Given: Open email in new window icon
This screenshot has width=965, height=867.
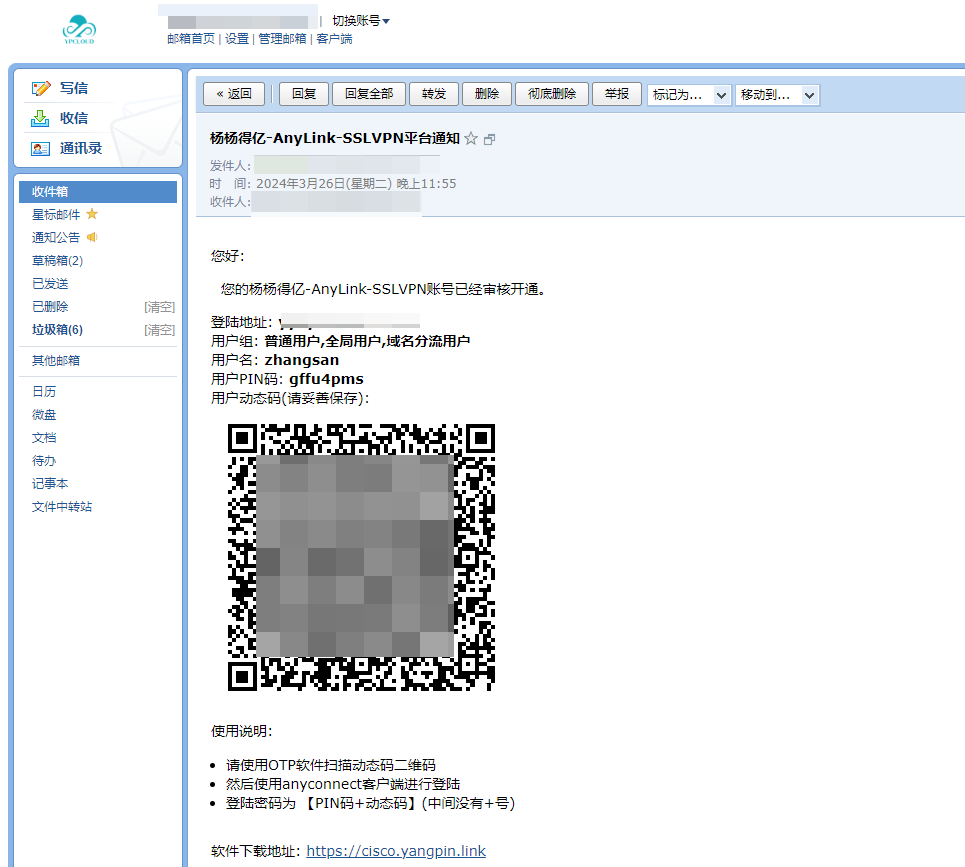Looking at the screenshot, I should [489, 139].
